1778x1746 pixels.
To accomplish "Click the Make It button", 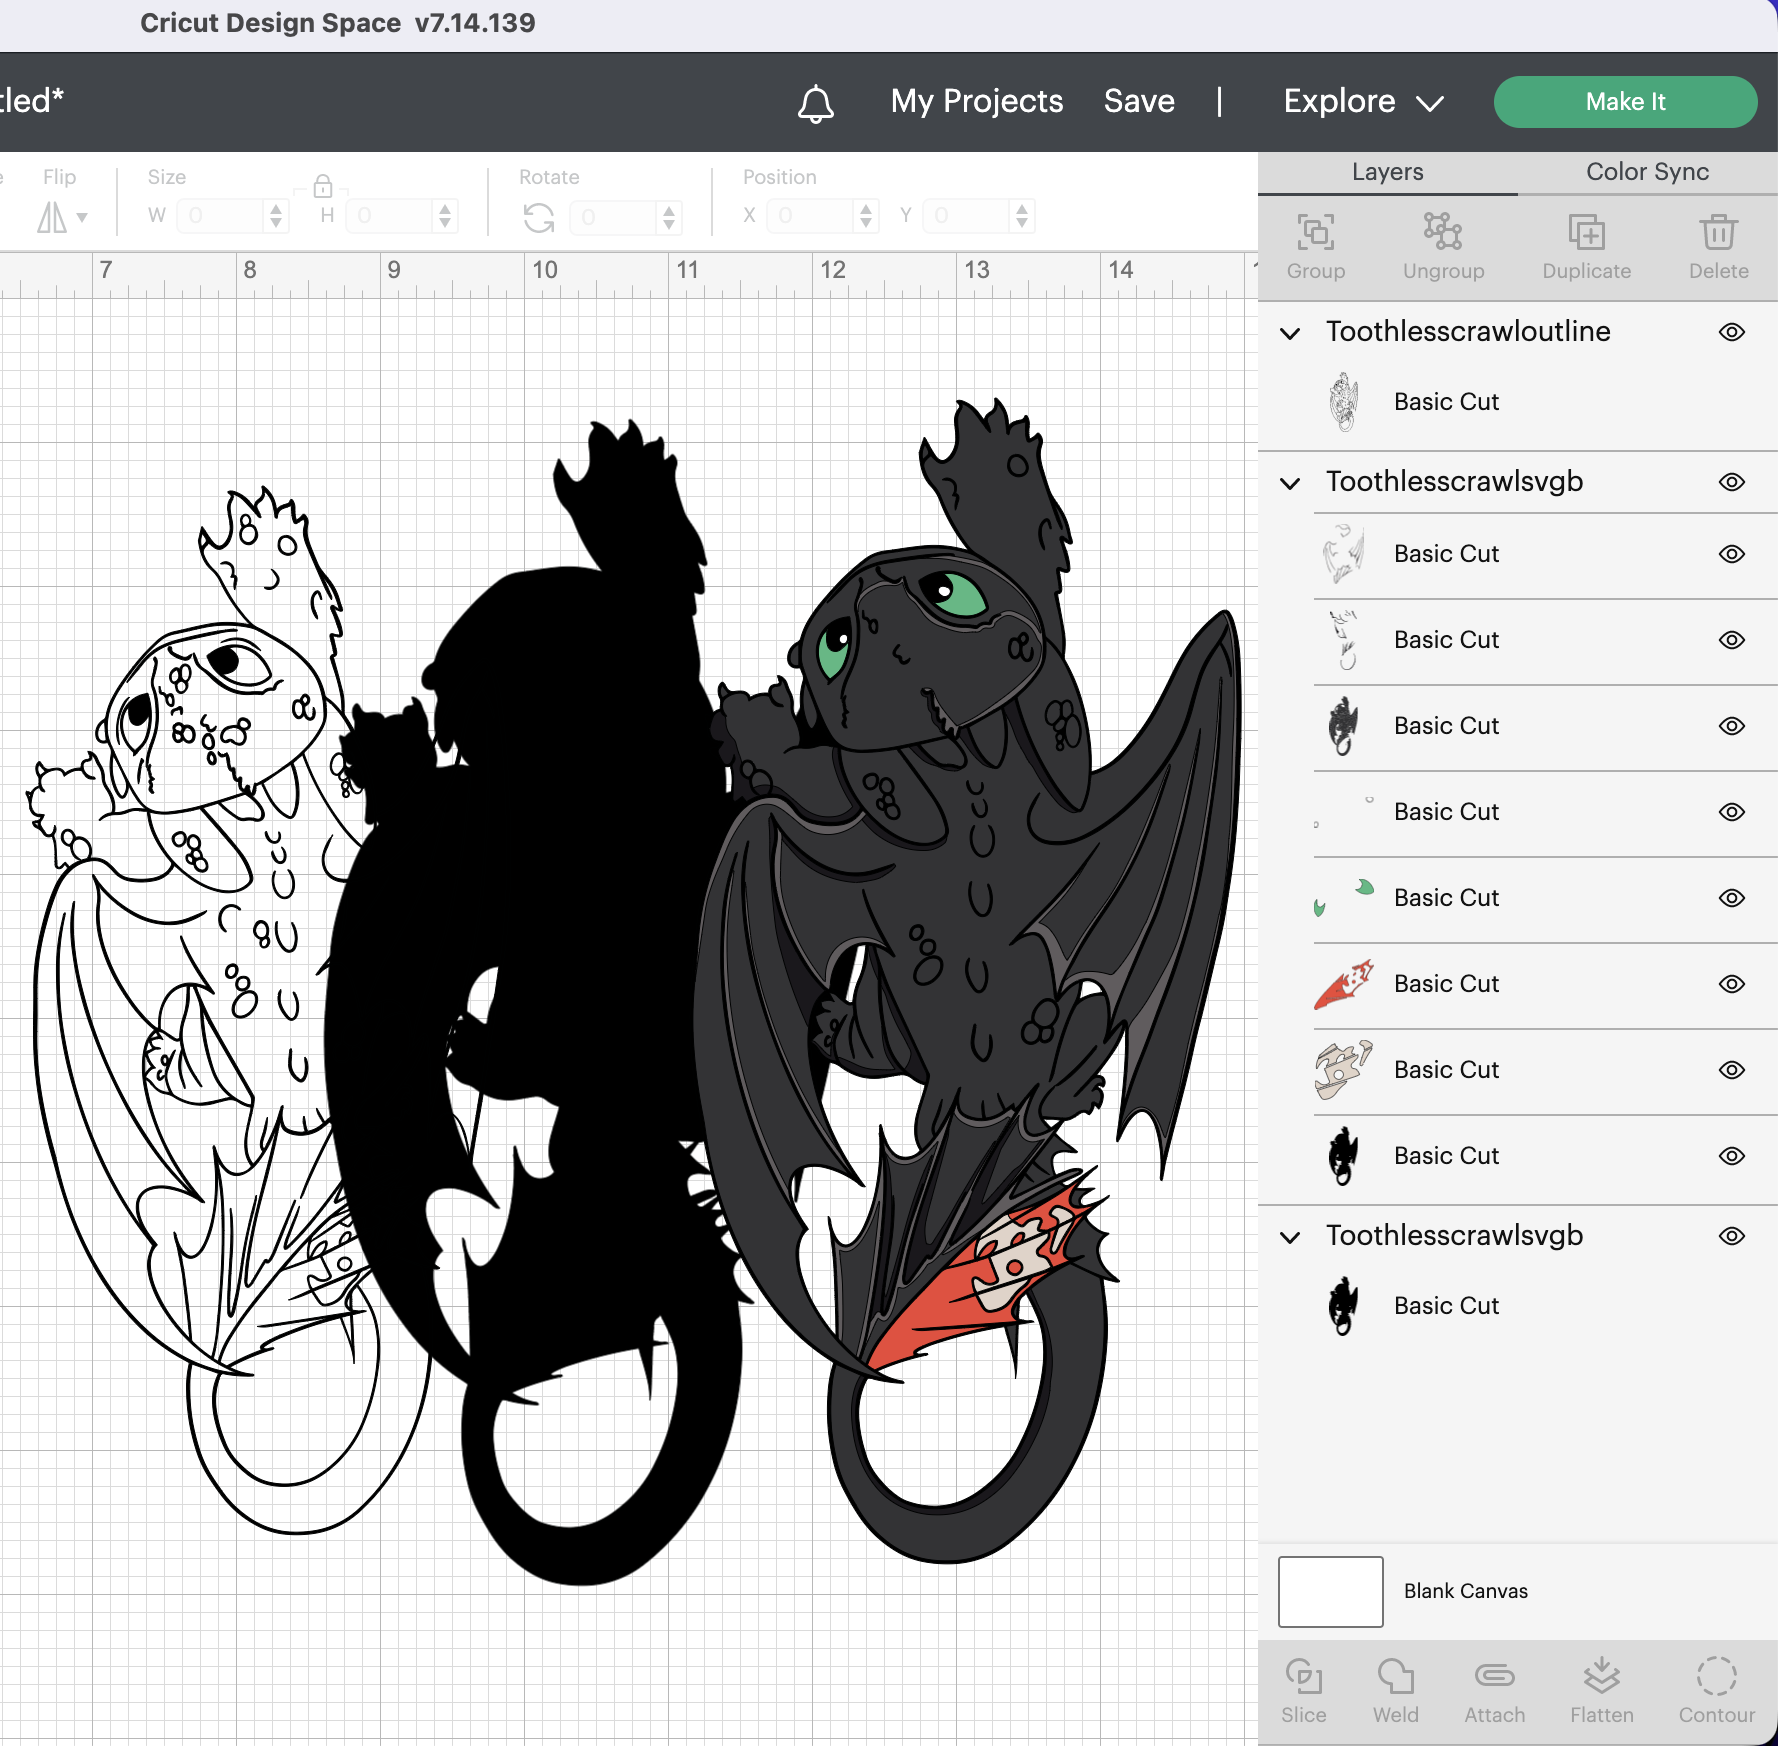I will click(x=1625, y=101).
